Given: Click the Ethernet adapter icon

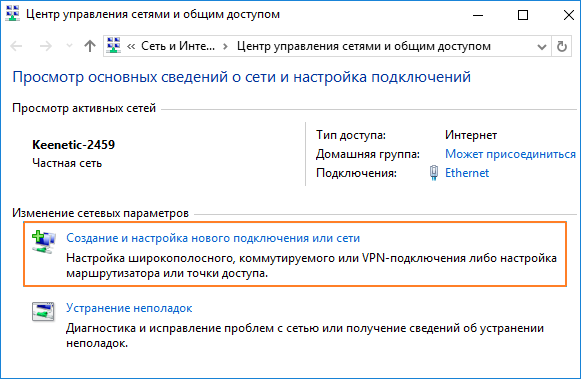Looking at the screenshot, I should pos(434,173).
